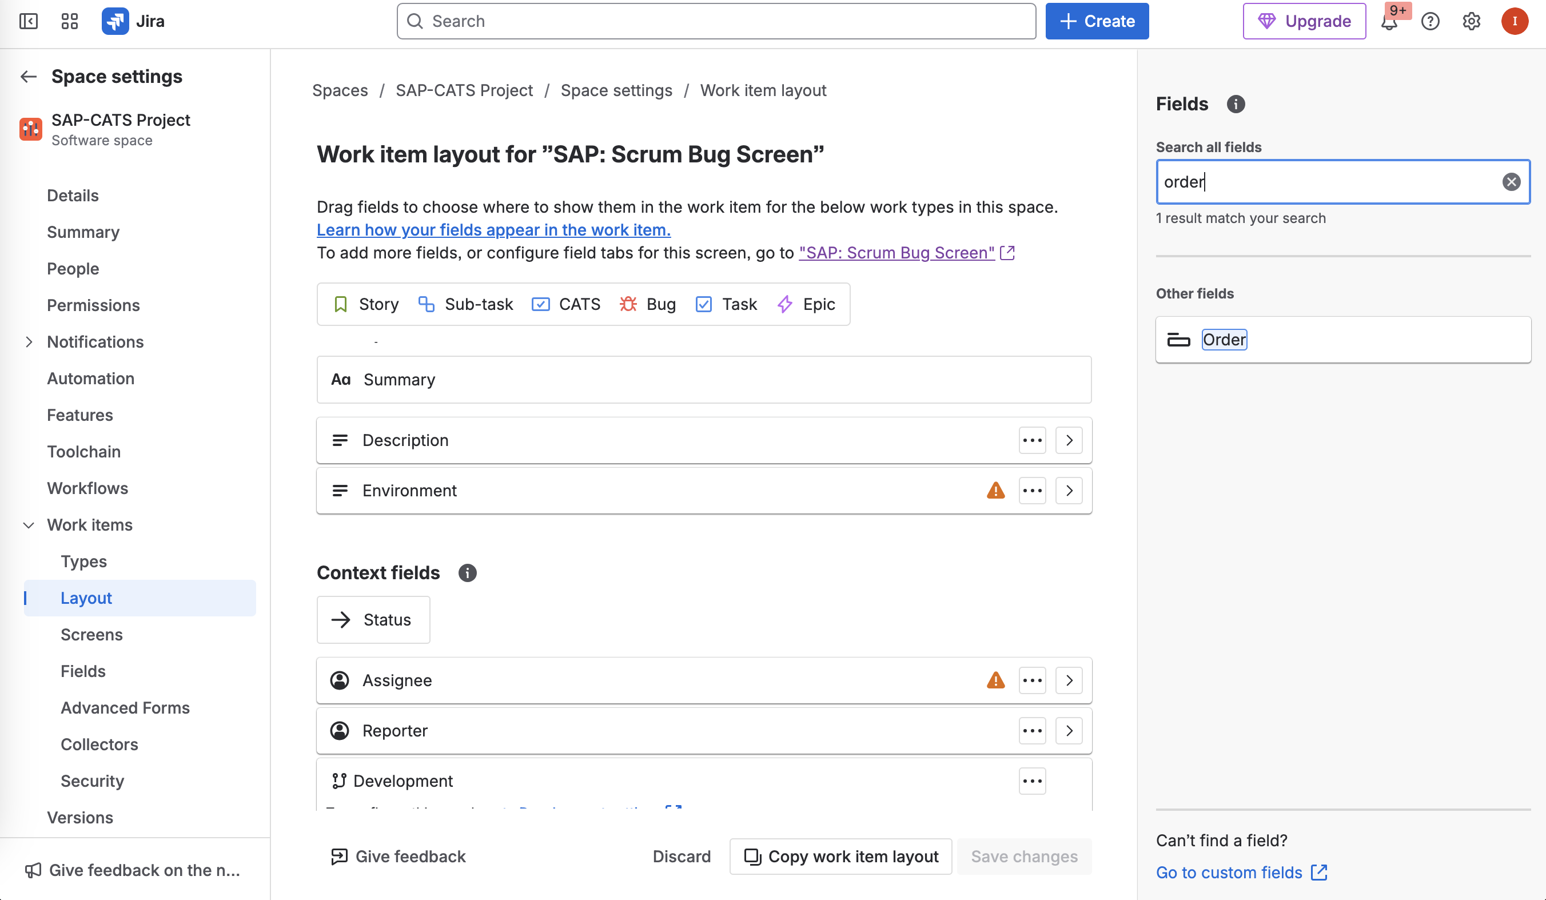Click the Environment field warning icon
Screen dimensions: 1546x900
[x=995, y=490]
